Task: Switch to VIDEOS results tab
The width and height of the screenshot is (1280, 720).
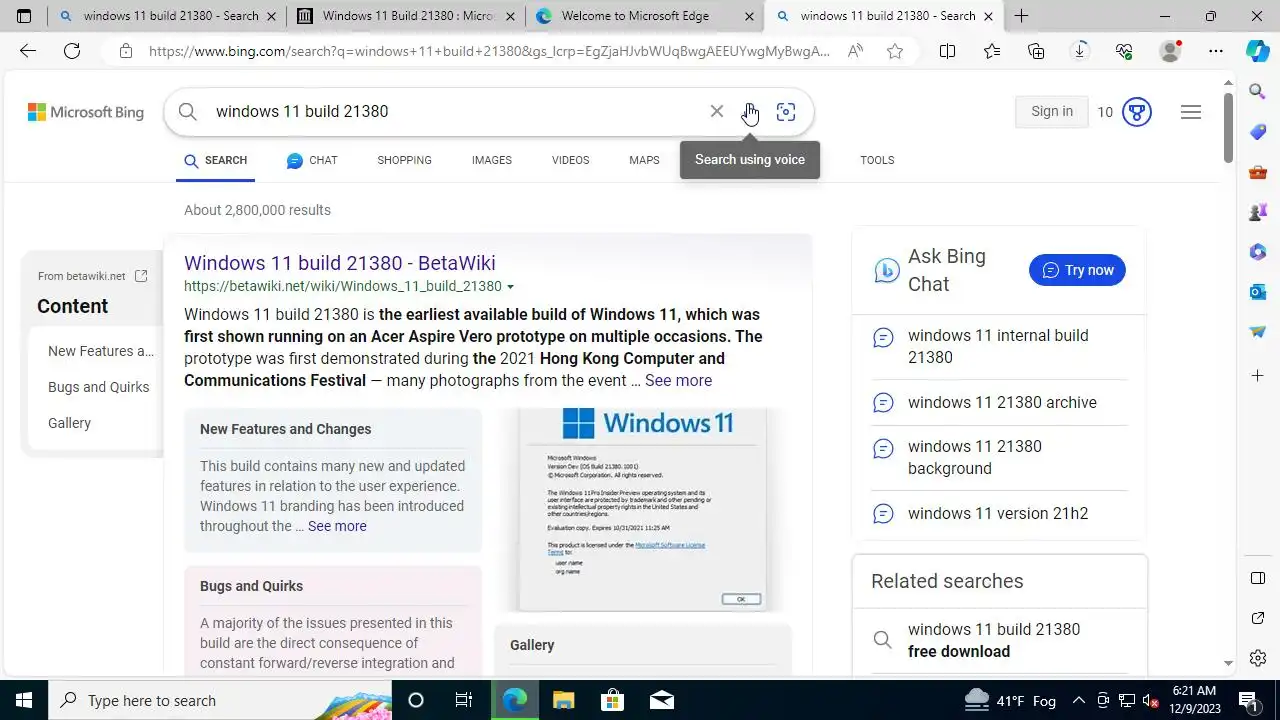Action: [x=570, y=160]
